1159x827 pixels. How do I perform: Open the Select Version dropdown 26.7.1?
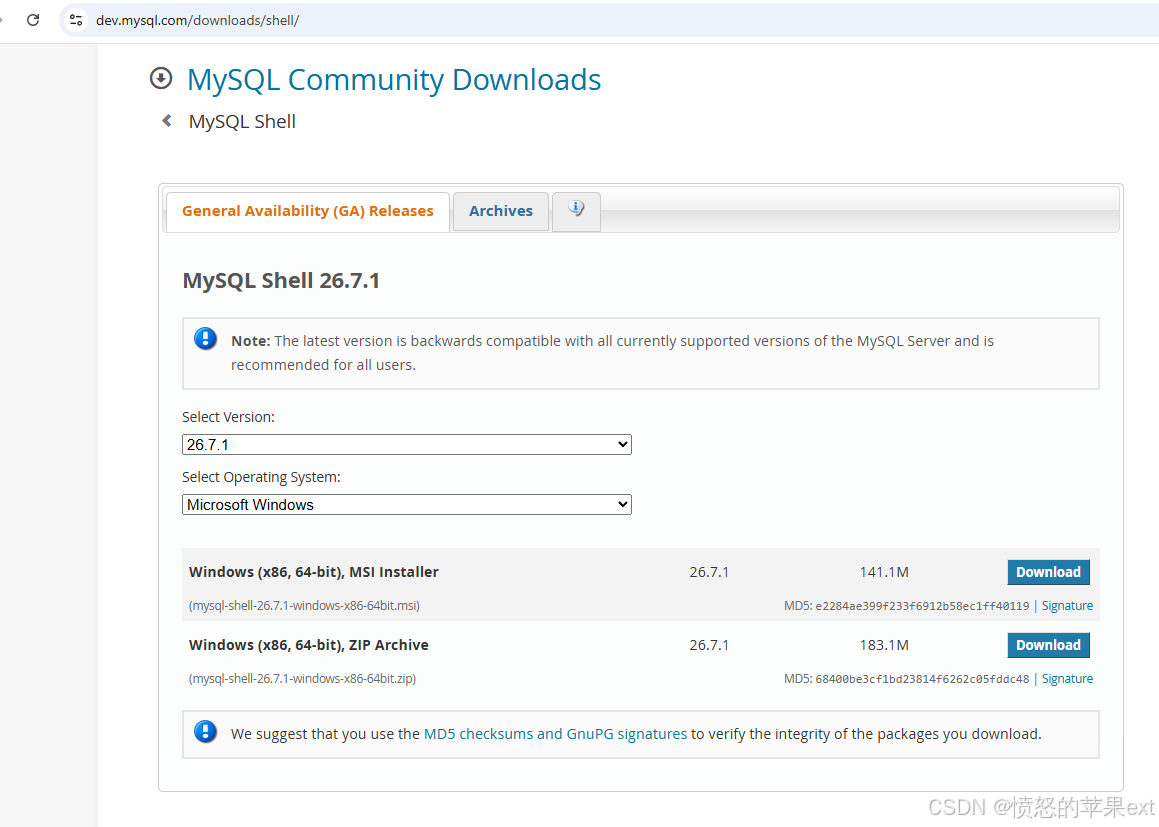pyautogui.click(x=407, y=444)
